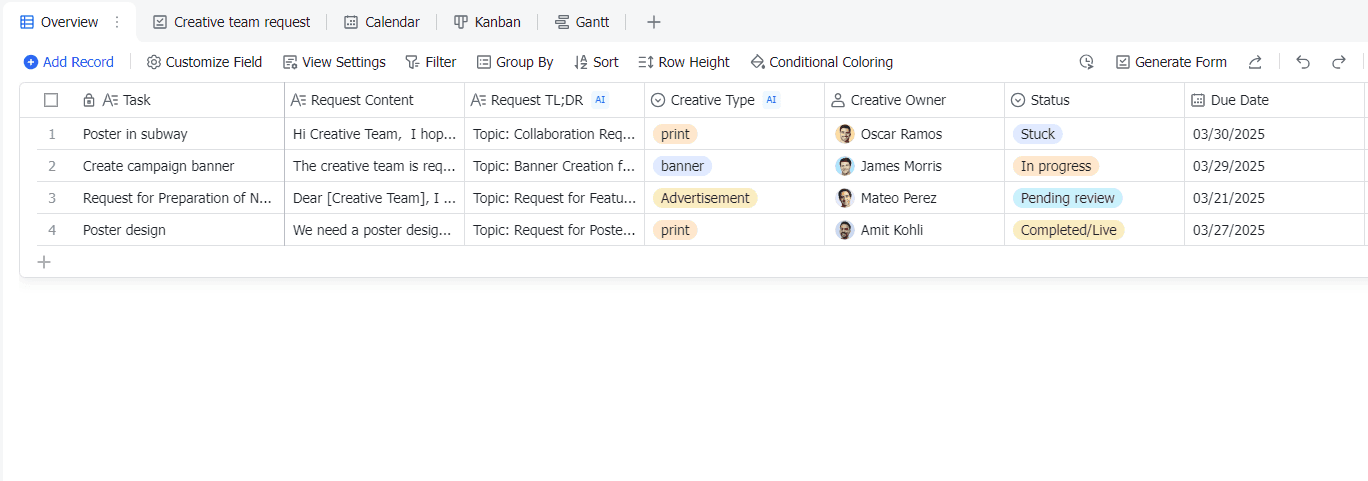Open the Row Height menu
Image resolution: width=1368 pixels, height=481 pixels.
point(684,62)
